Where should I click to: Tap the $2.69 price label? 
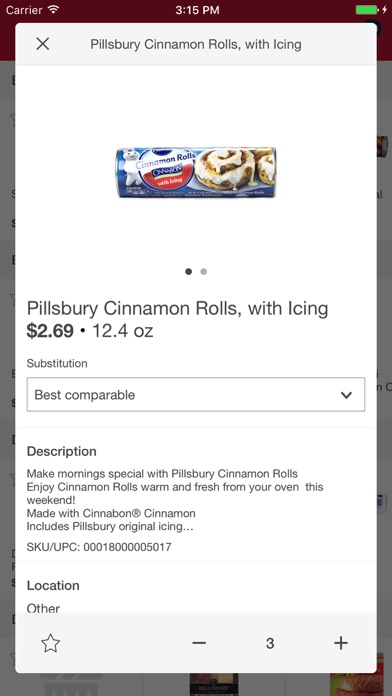coord(50,331)
